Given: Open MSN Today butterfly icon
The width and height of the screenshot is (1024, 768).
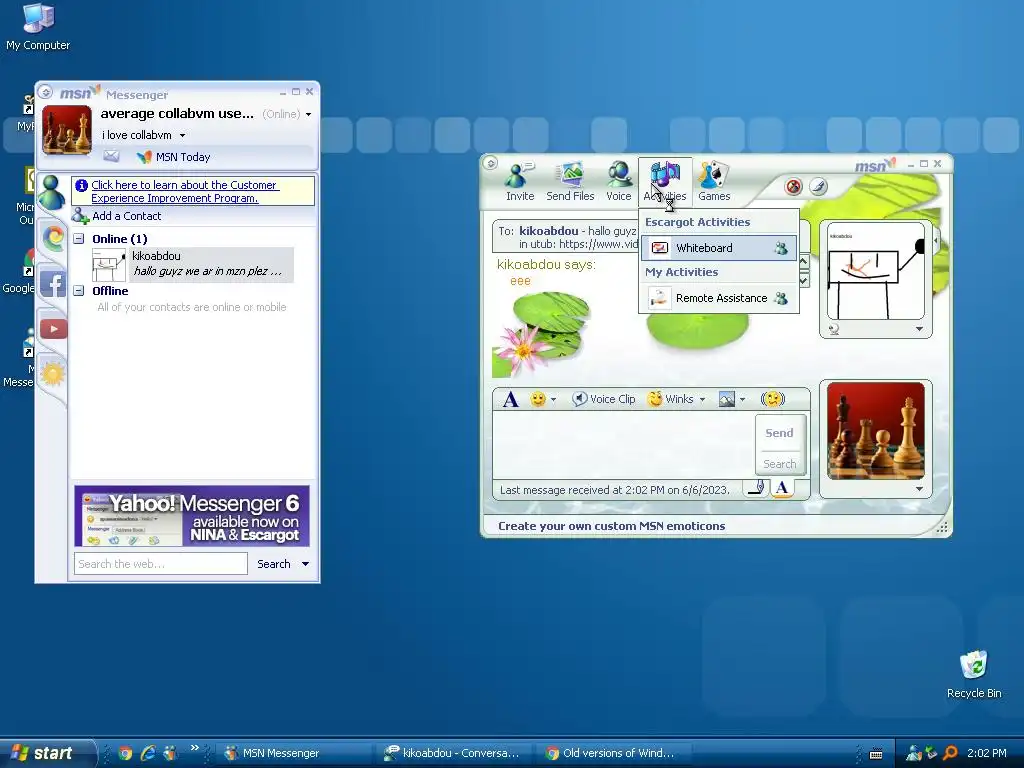Looking at the screenshot, I should point(144,157).
